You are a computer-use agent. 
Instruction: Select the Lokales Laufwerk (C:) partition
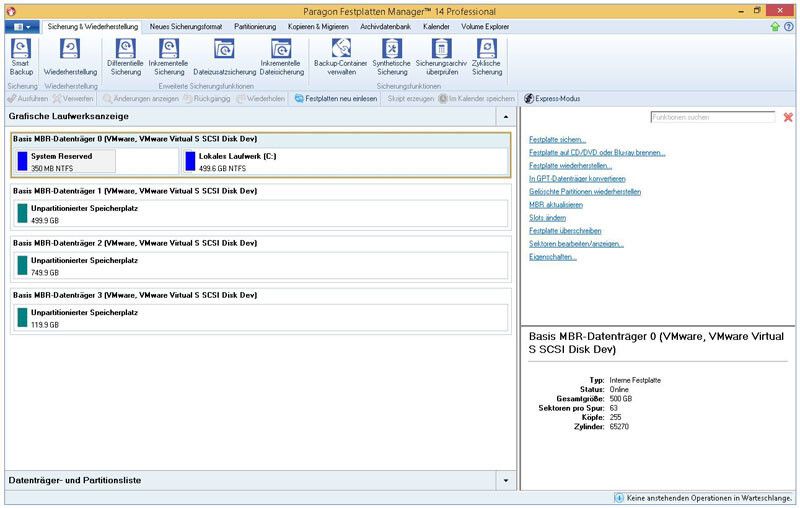[x=345, y=161]
